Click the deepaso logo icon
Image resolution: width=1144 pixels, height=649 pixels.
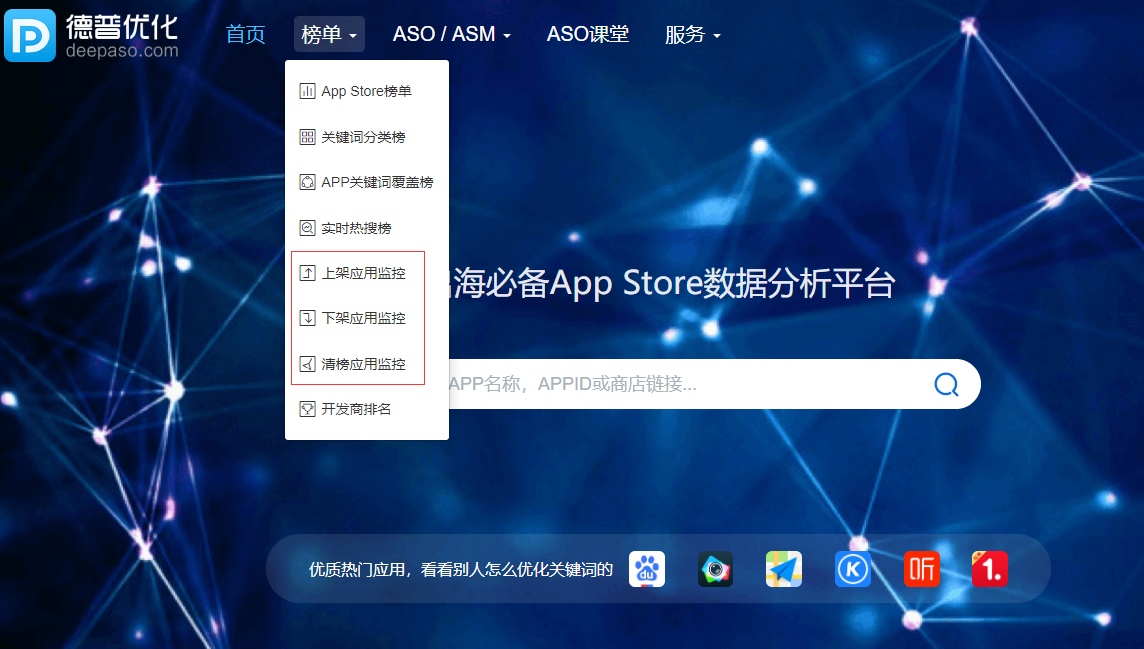(30, 35)
